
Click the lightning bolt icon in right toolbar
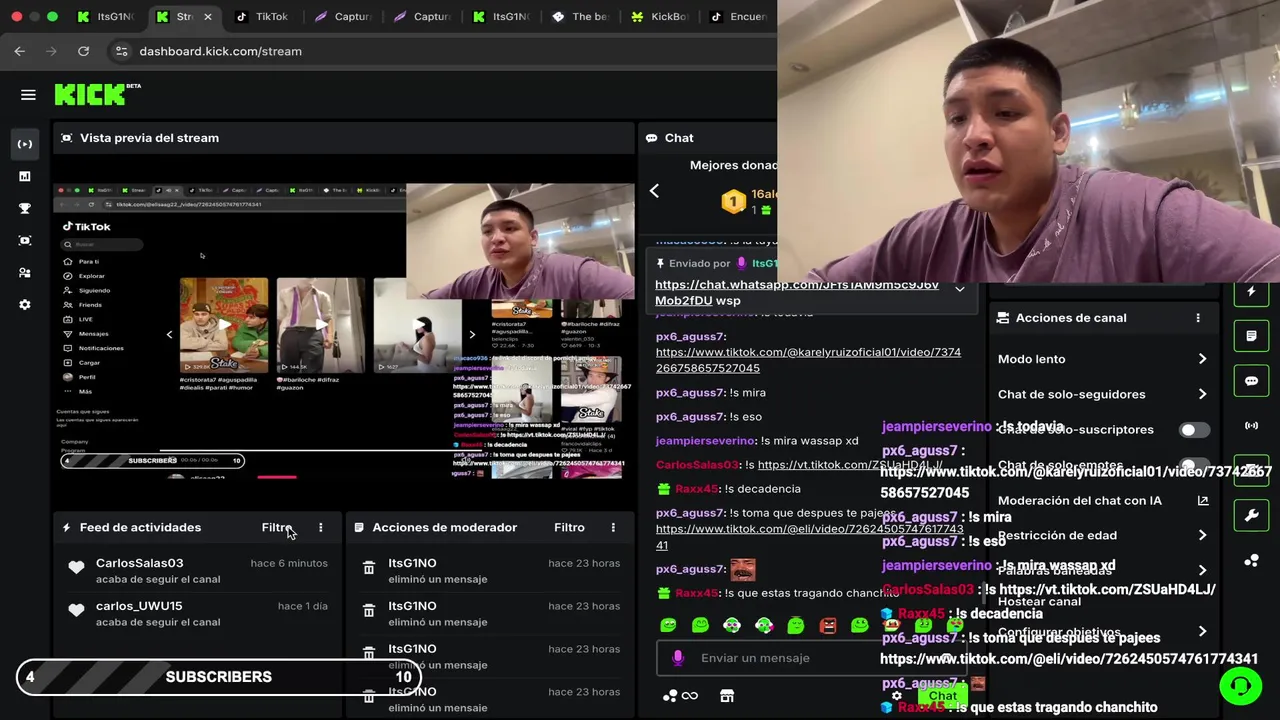(1251, 292)
